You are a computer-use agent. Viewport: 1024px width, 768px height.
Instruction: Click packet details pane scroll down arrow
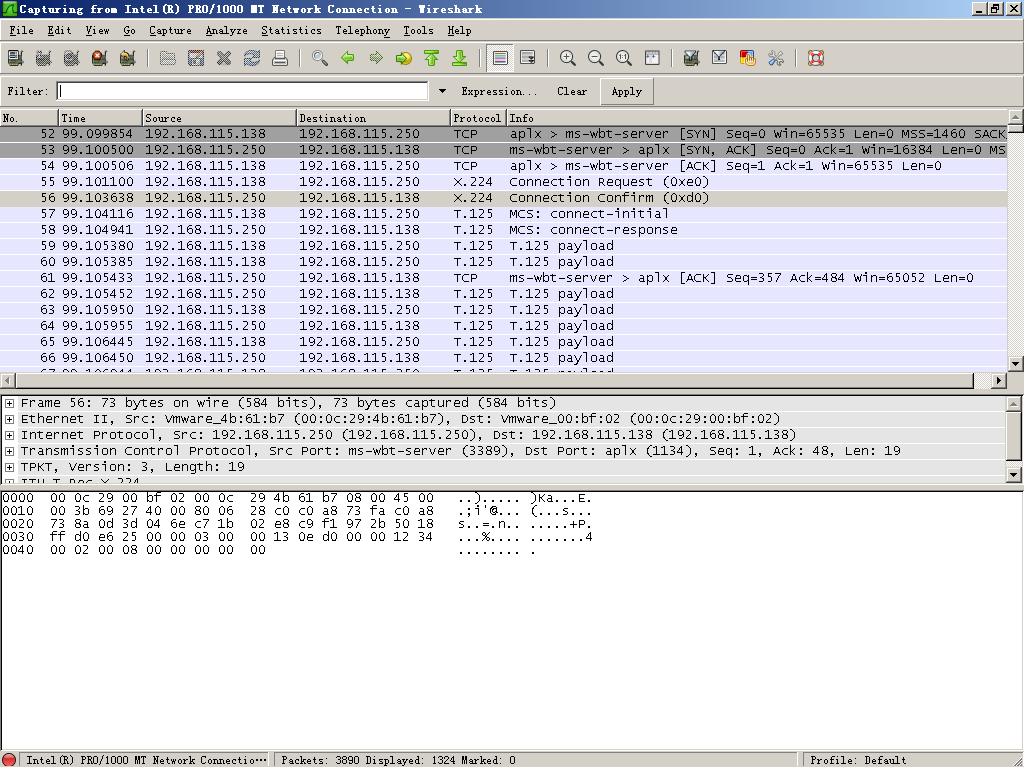pos(1014,475)
